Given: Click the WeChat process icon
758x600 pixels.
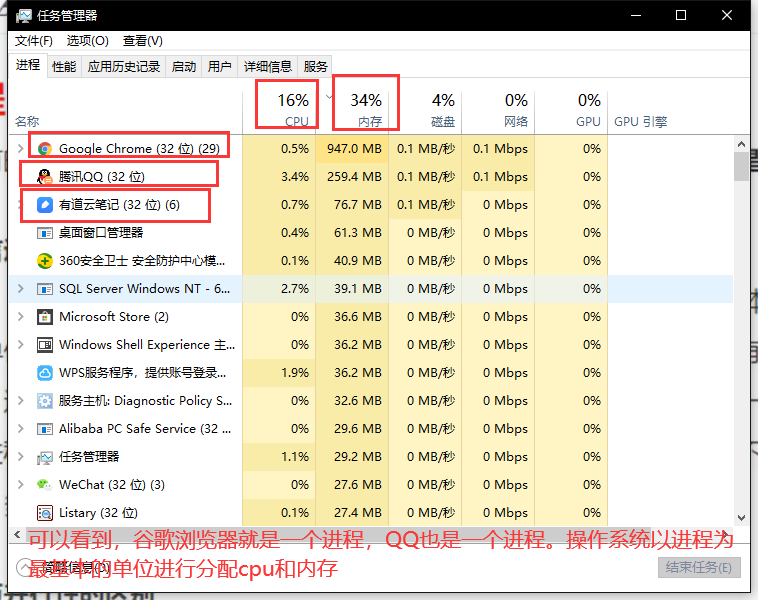Looking at the screenshot, I should (45, 484).
